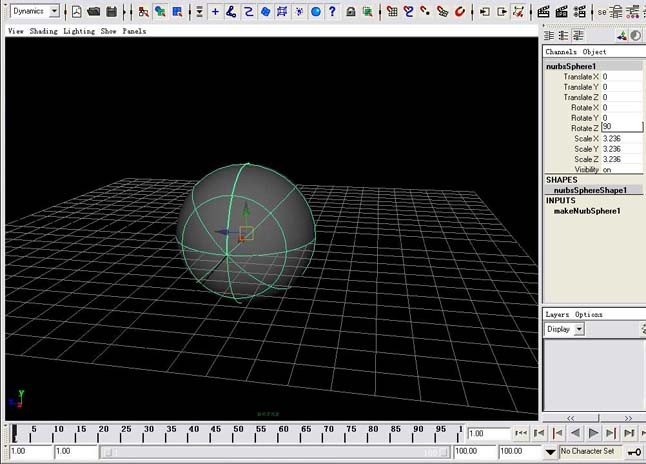The width and height of the screenshot is (646, 464).
Task: Toggle the joints selection mask icon
Action: tap(232, 12)
